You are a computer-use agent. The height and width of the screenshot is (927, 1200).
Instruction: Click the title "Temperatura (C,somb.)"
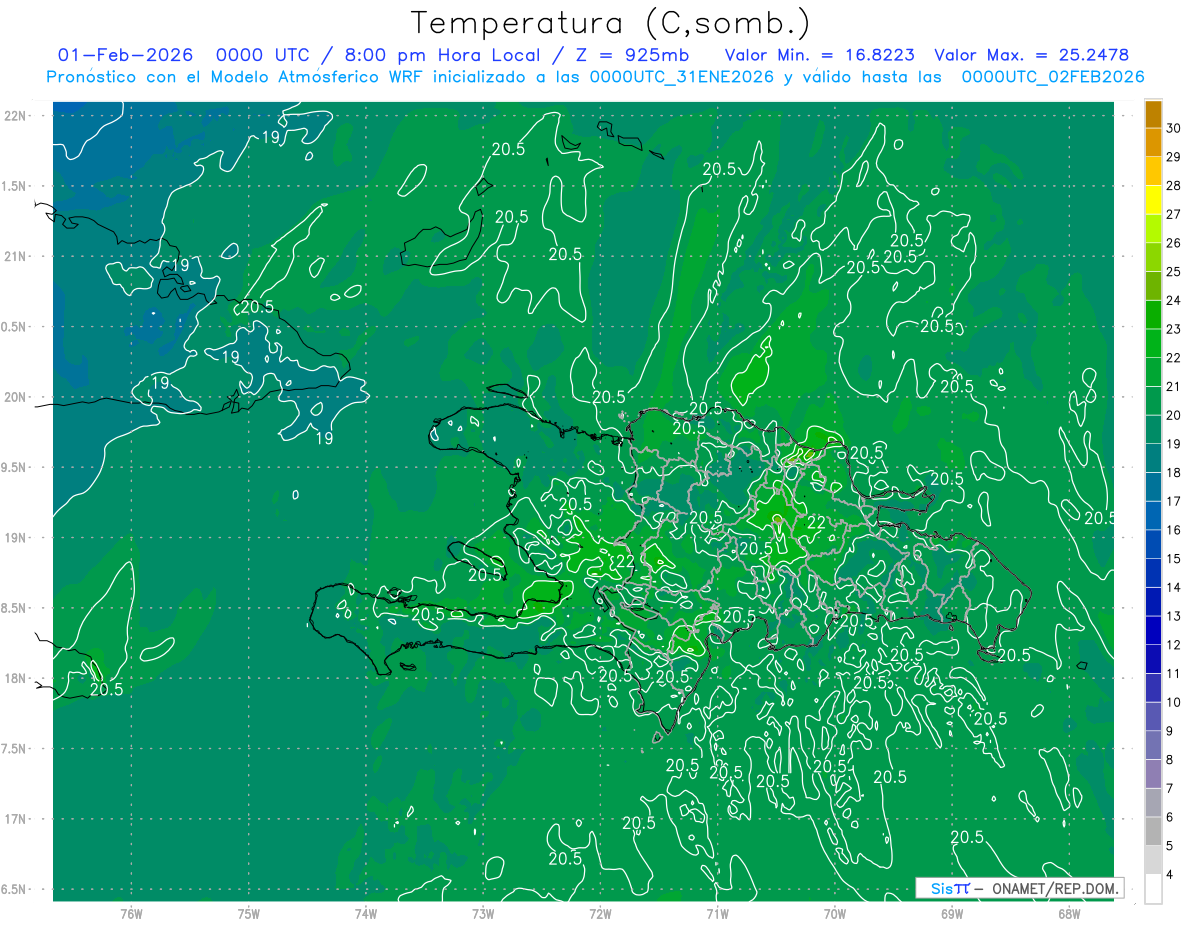coord(611,23)
